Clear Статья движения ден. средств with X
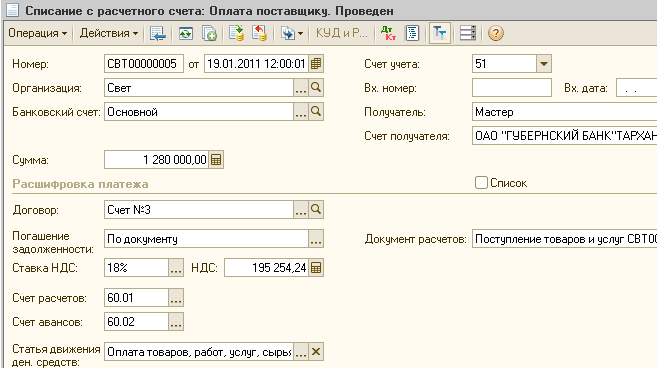 [316, 352]
